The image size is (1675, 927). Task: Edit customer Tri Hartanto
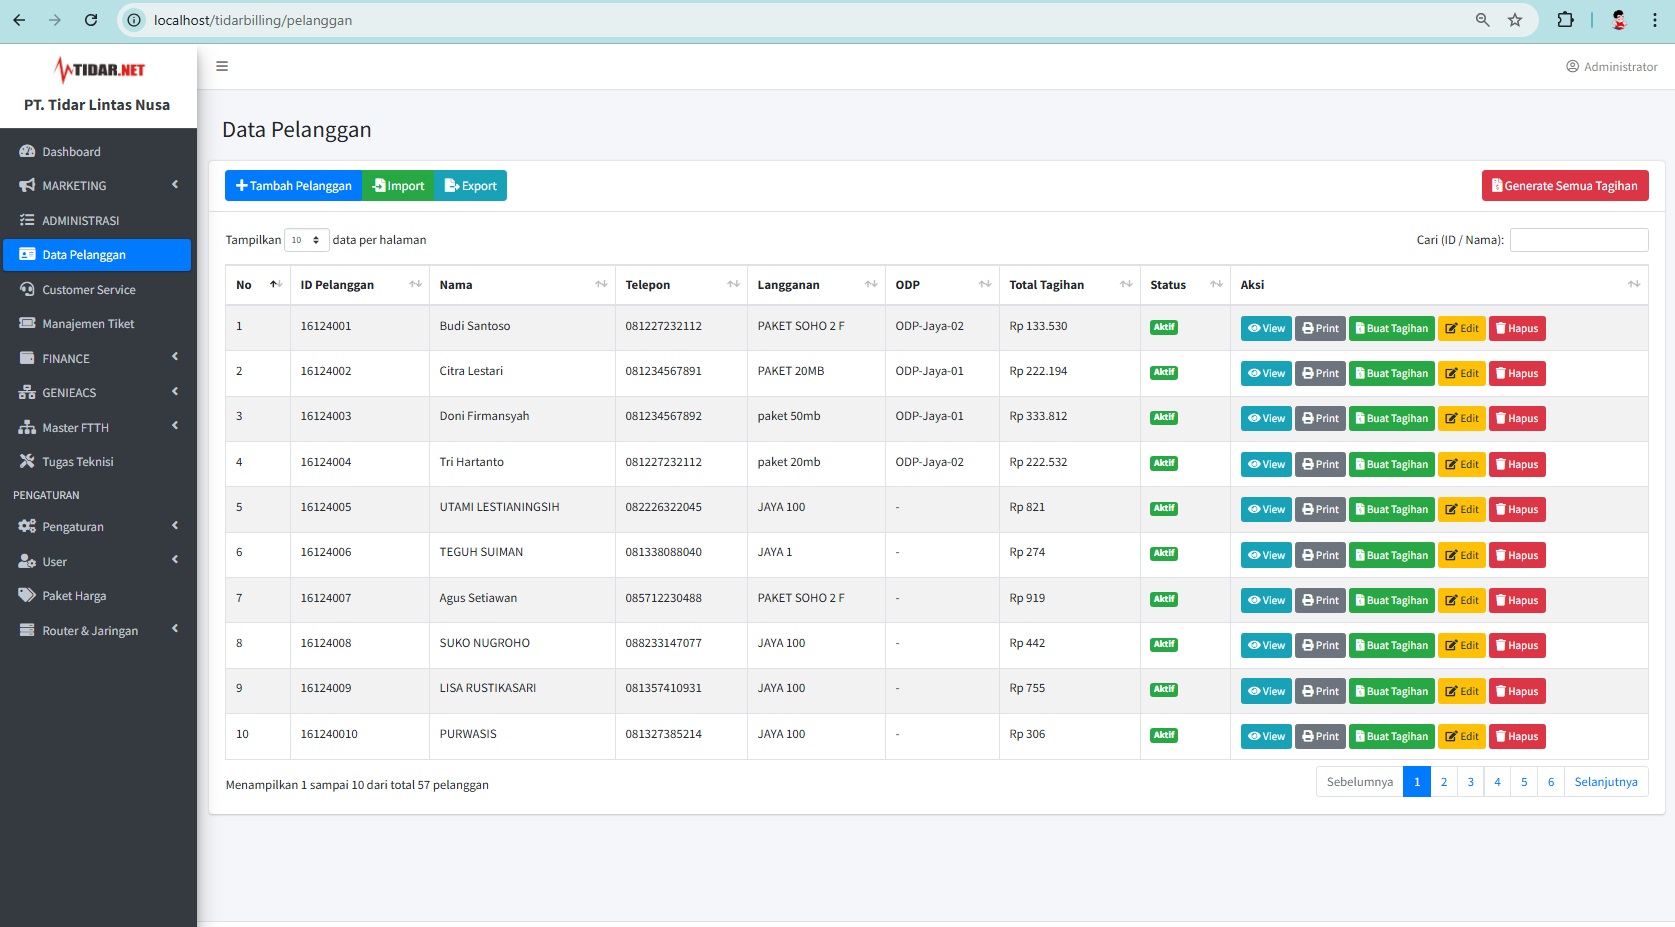point(1462,465)
